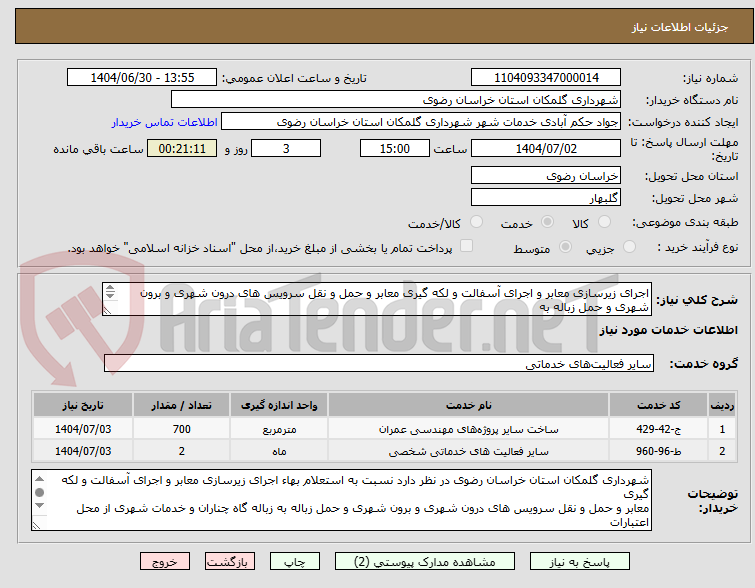Open اطلاعات تماس خریدار link
755x588 pixels.
point(165,122)
